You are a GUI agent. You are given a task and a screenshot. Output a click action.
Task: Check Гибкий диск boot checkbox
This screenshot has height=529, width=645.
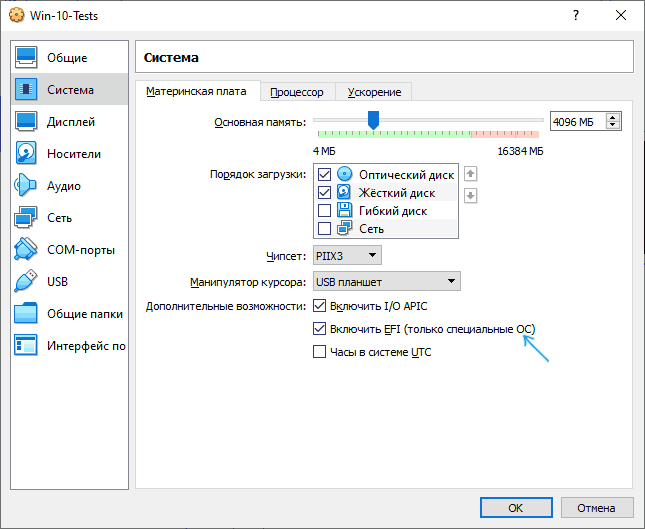pyautogui.click(x=324, y=210)
